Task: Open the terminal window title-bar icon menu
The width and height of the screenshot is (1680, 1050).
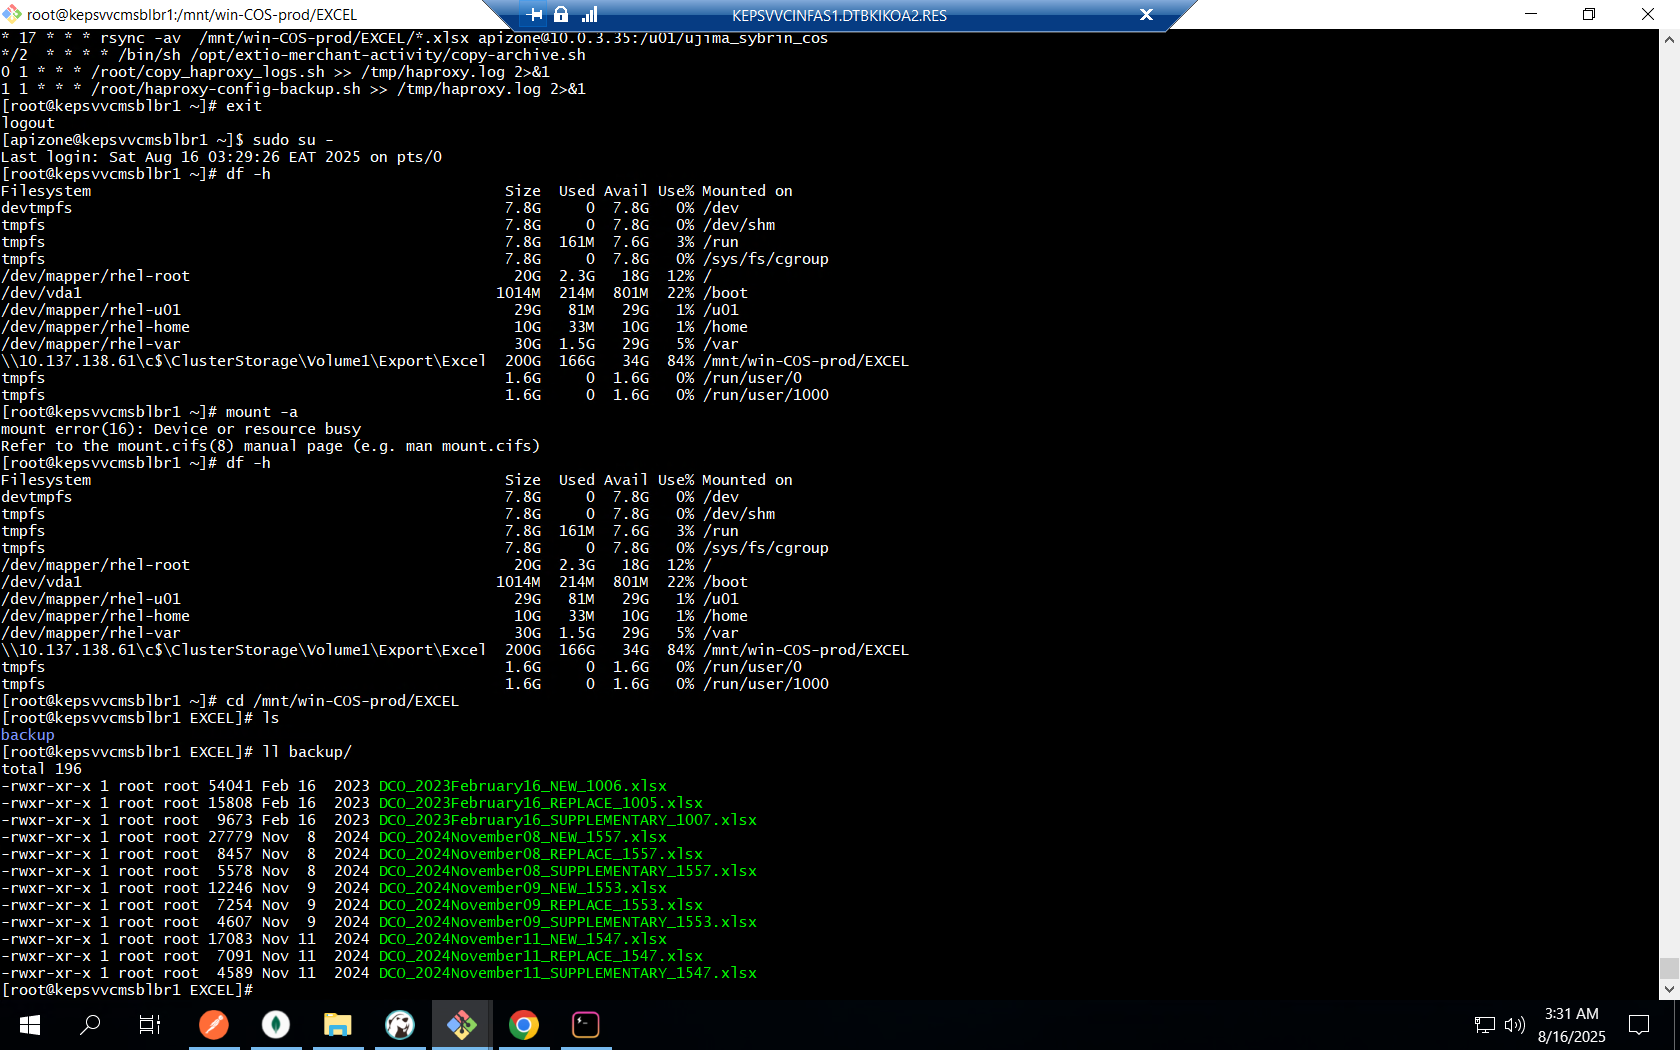Action: click(12, 15)
